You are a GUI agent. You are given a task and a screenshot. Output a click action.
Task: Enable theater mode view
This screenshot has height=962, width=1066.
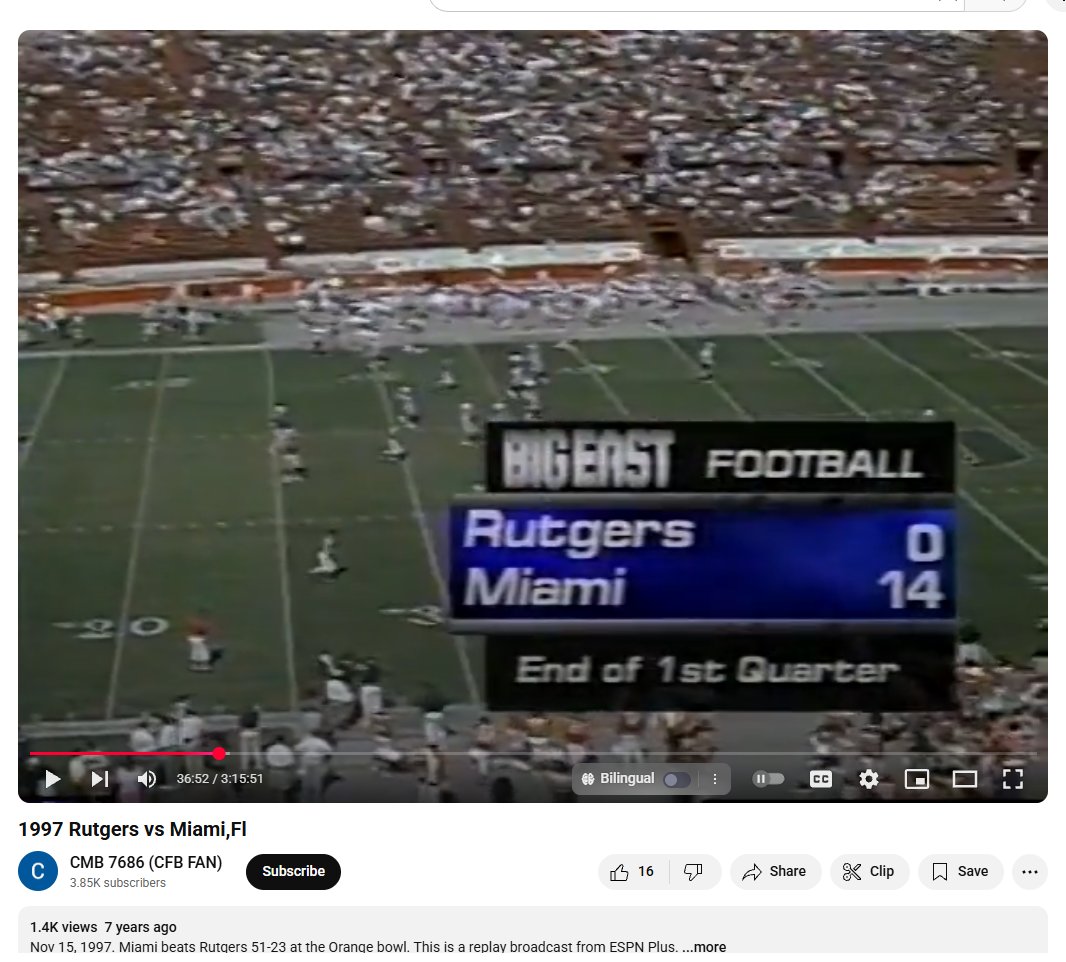pos(964,779)
